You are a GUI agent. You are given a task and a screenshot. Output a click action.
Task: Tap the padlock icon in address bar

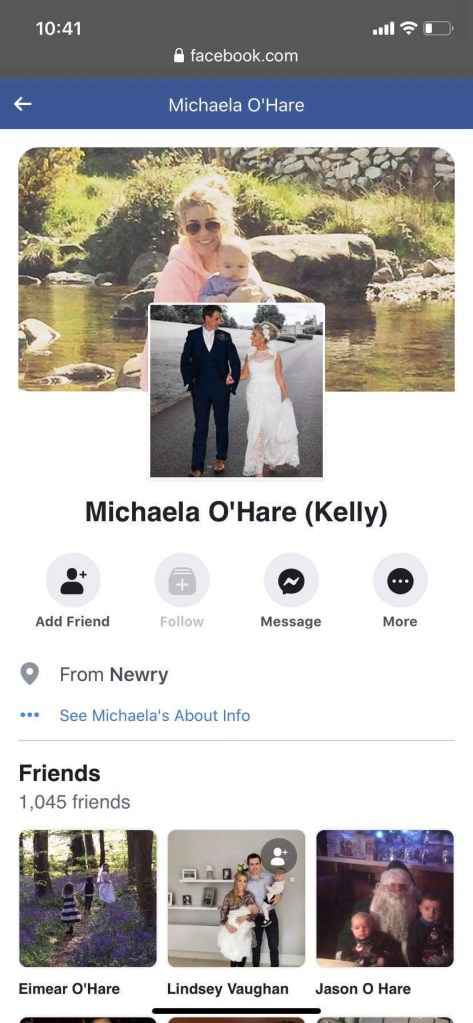click(179, 56)
